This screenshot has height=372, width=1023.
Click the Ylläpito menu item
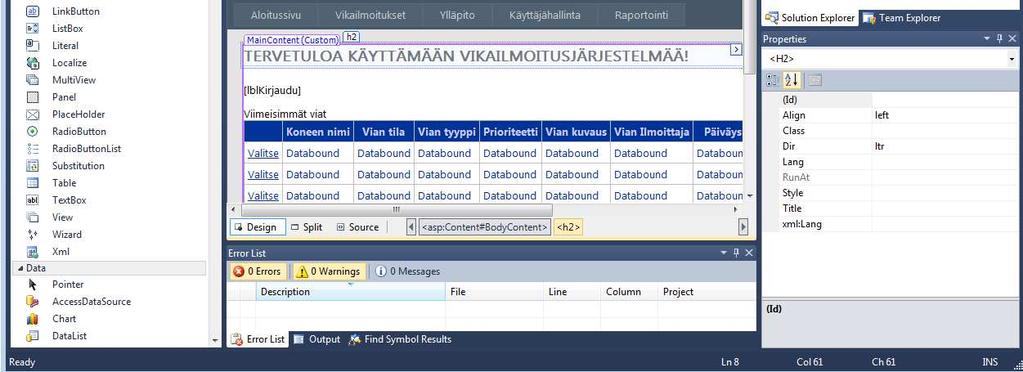pyautogui.click(x=458, y=15)
